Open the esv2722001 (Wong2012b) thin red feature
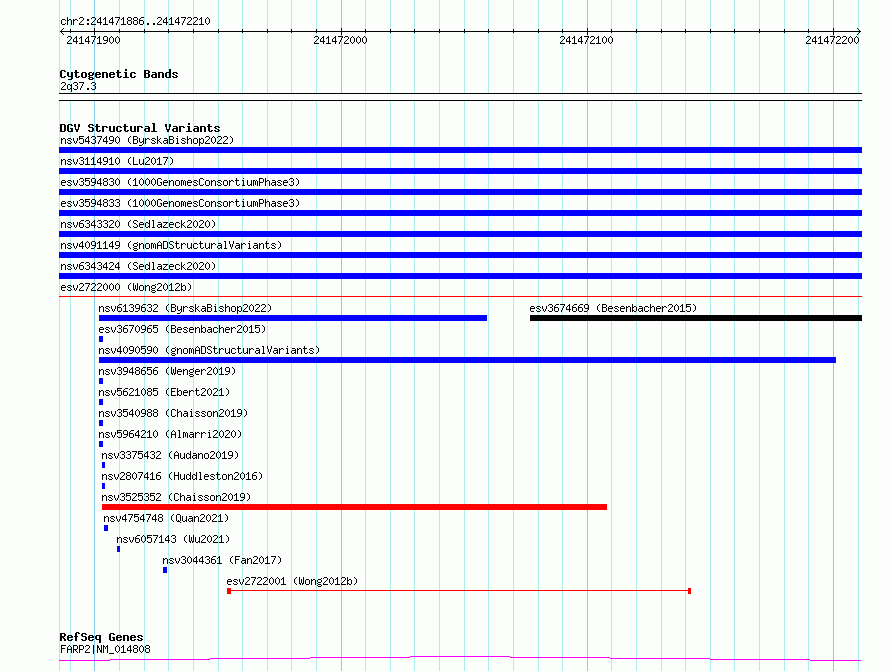Image resolution: width=890 pixels, height=671 pixels. pyautogui.click(x=459, y=591)
